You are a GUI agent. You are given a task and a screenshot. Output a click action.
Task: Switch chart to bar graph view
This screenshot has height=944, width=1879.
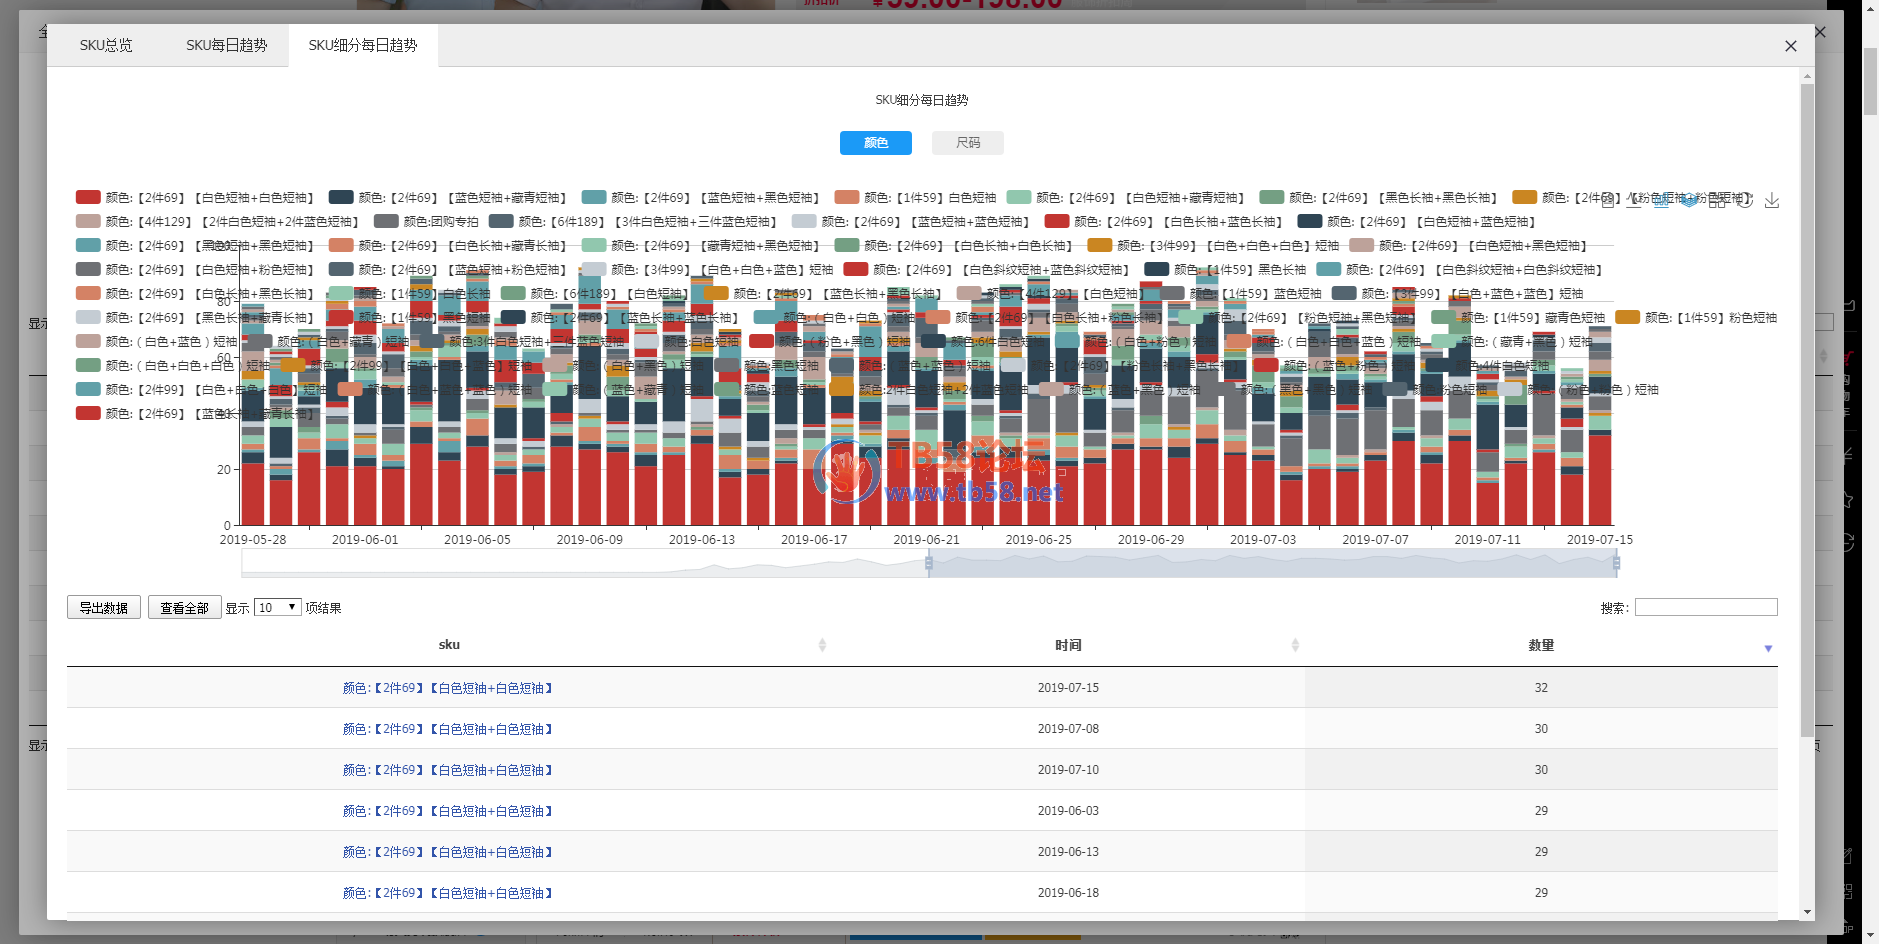1662,201
